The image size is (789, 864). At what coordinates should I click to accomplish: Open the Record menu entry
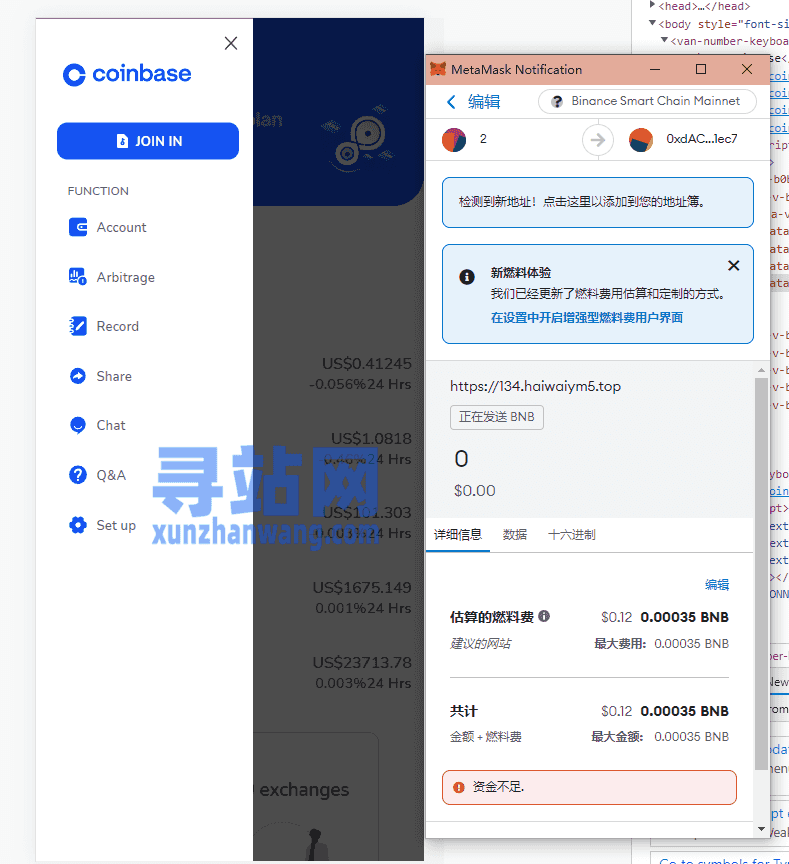tap(117, 326)
